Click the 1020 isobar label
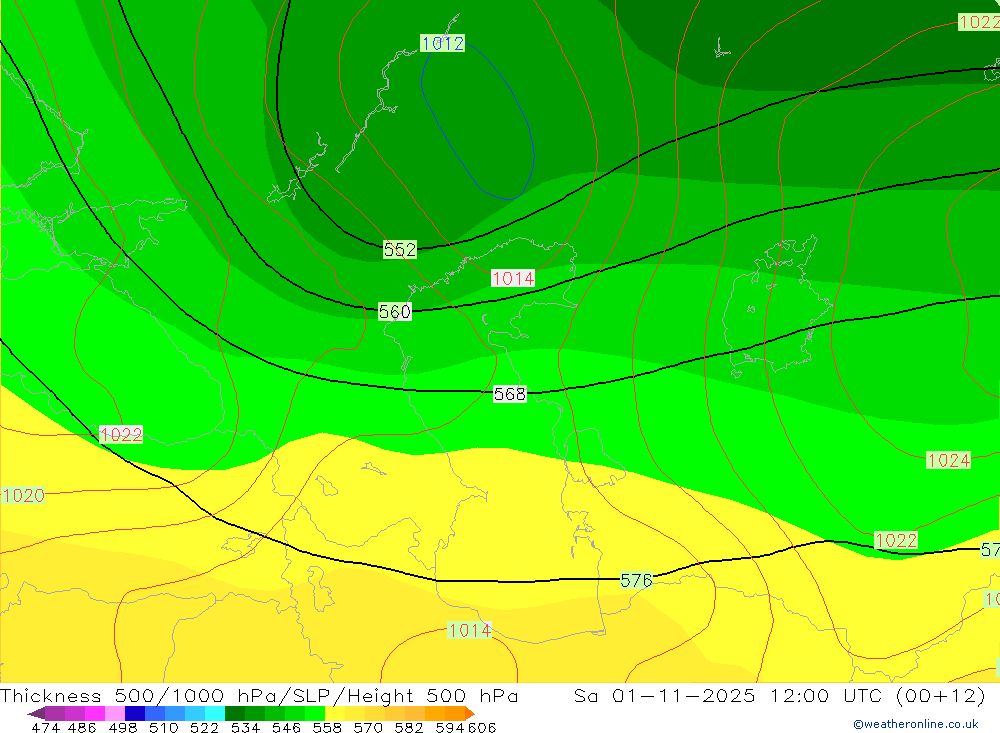The width and height of the screenshot is (1000, 733). pyautogui.click(x=23, y=495)
